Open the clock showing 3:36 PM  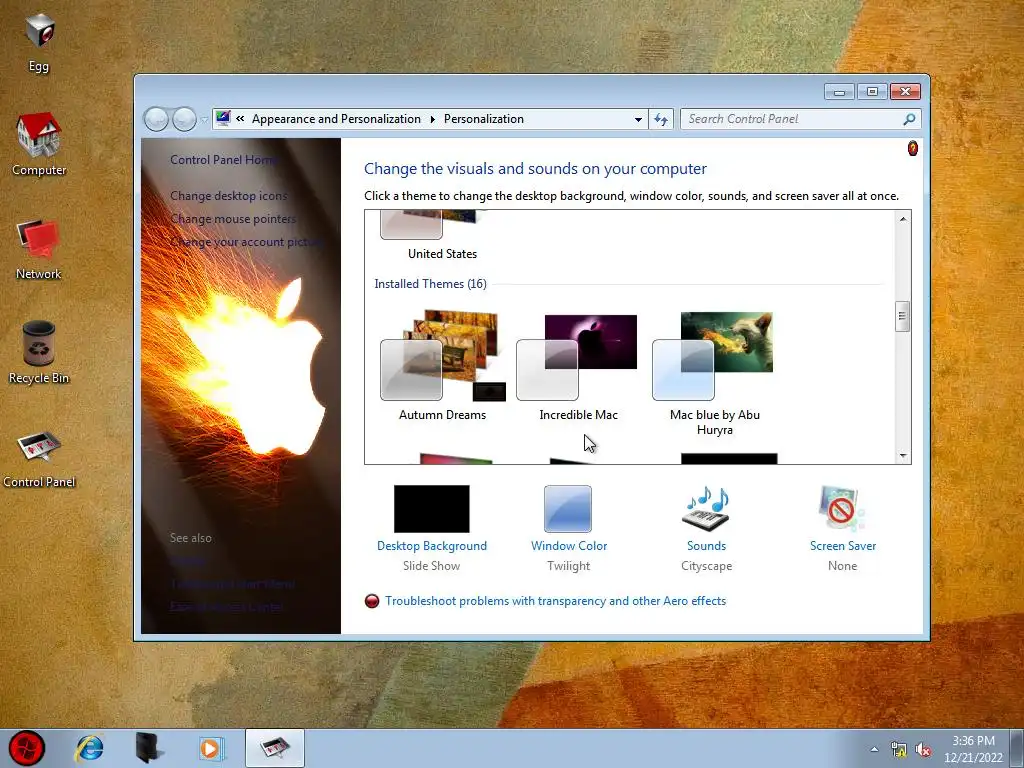point(973,749)
